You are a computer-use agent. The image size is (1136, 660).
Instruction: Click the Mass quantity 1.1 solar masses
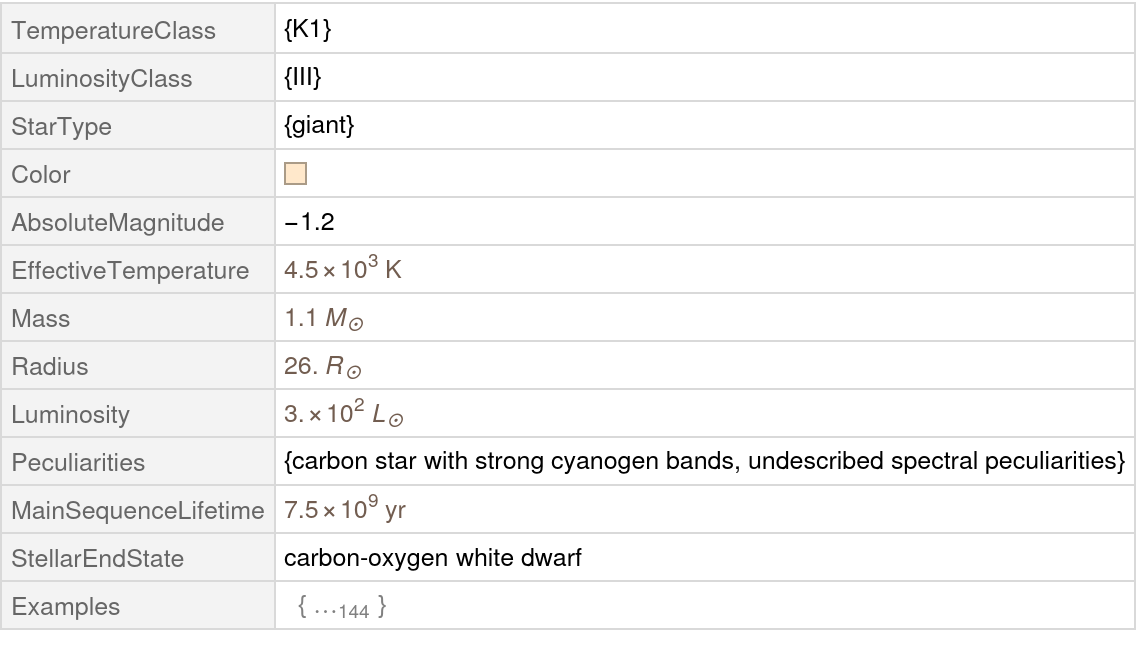pos(324,319)
